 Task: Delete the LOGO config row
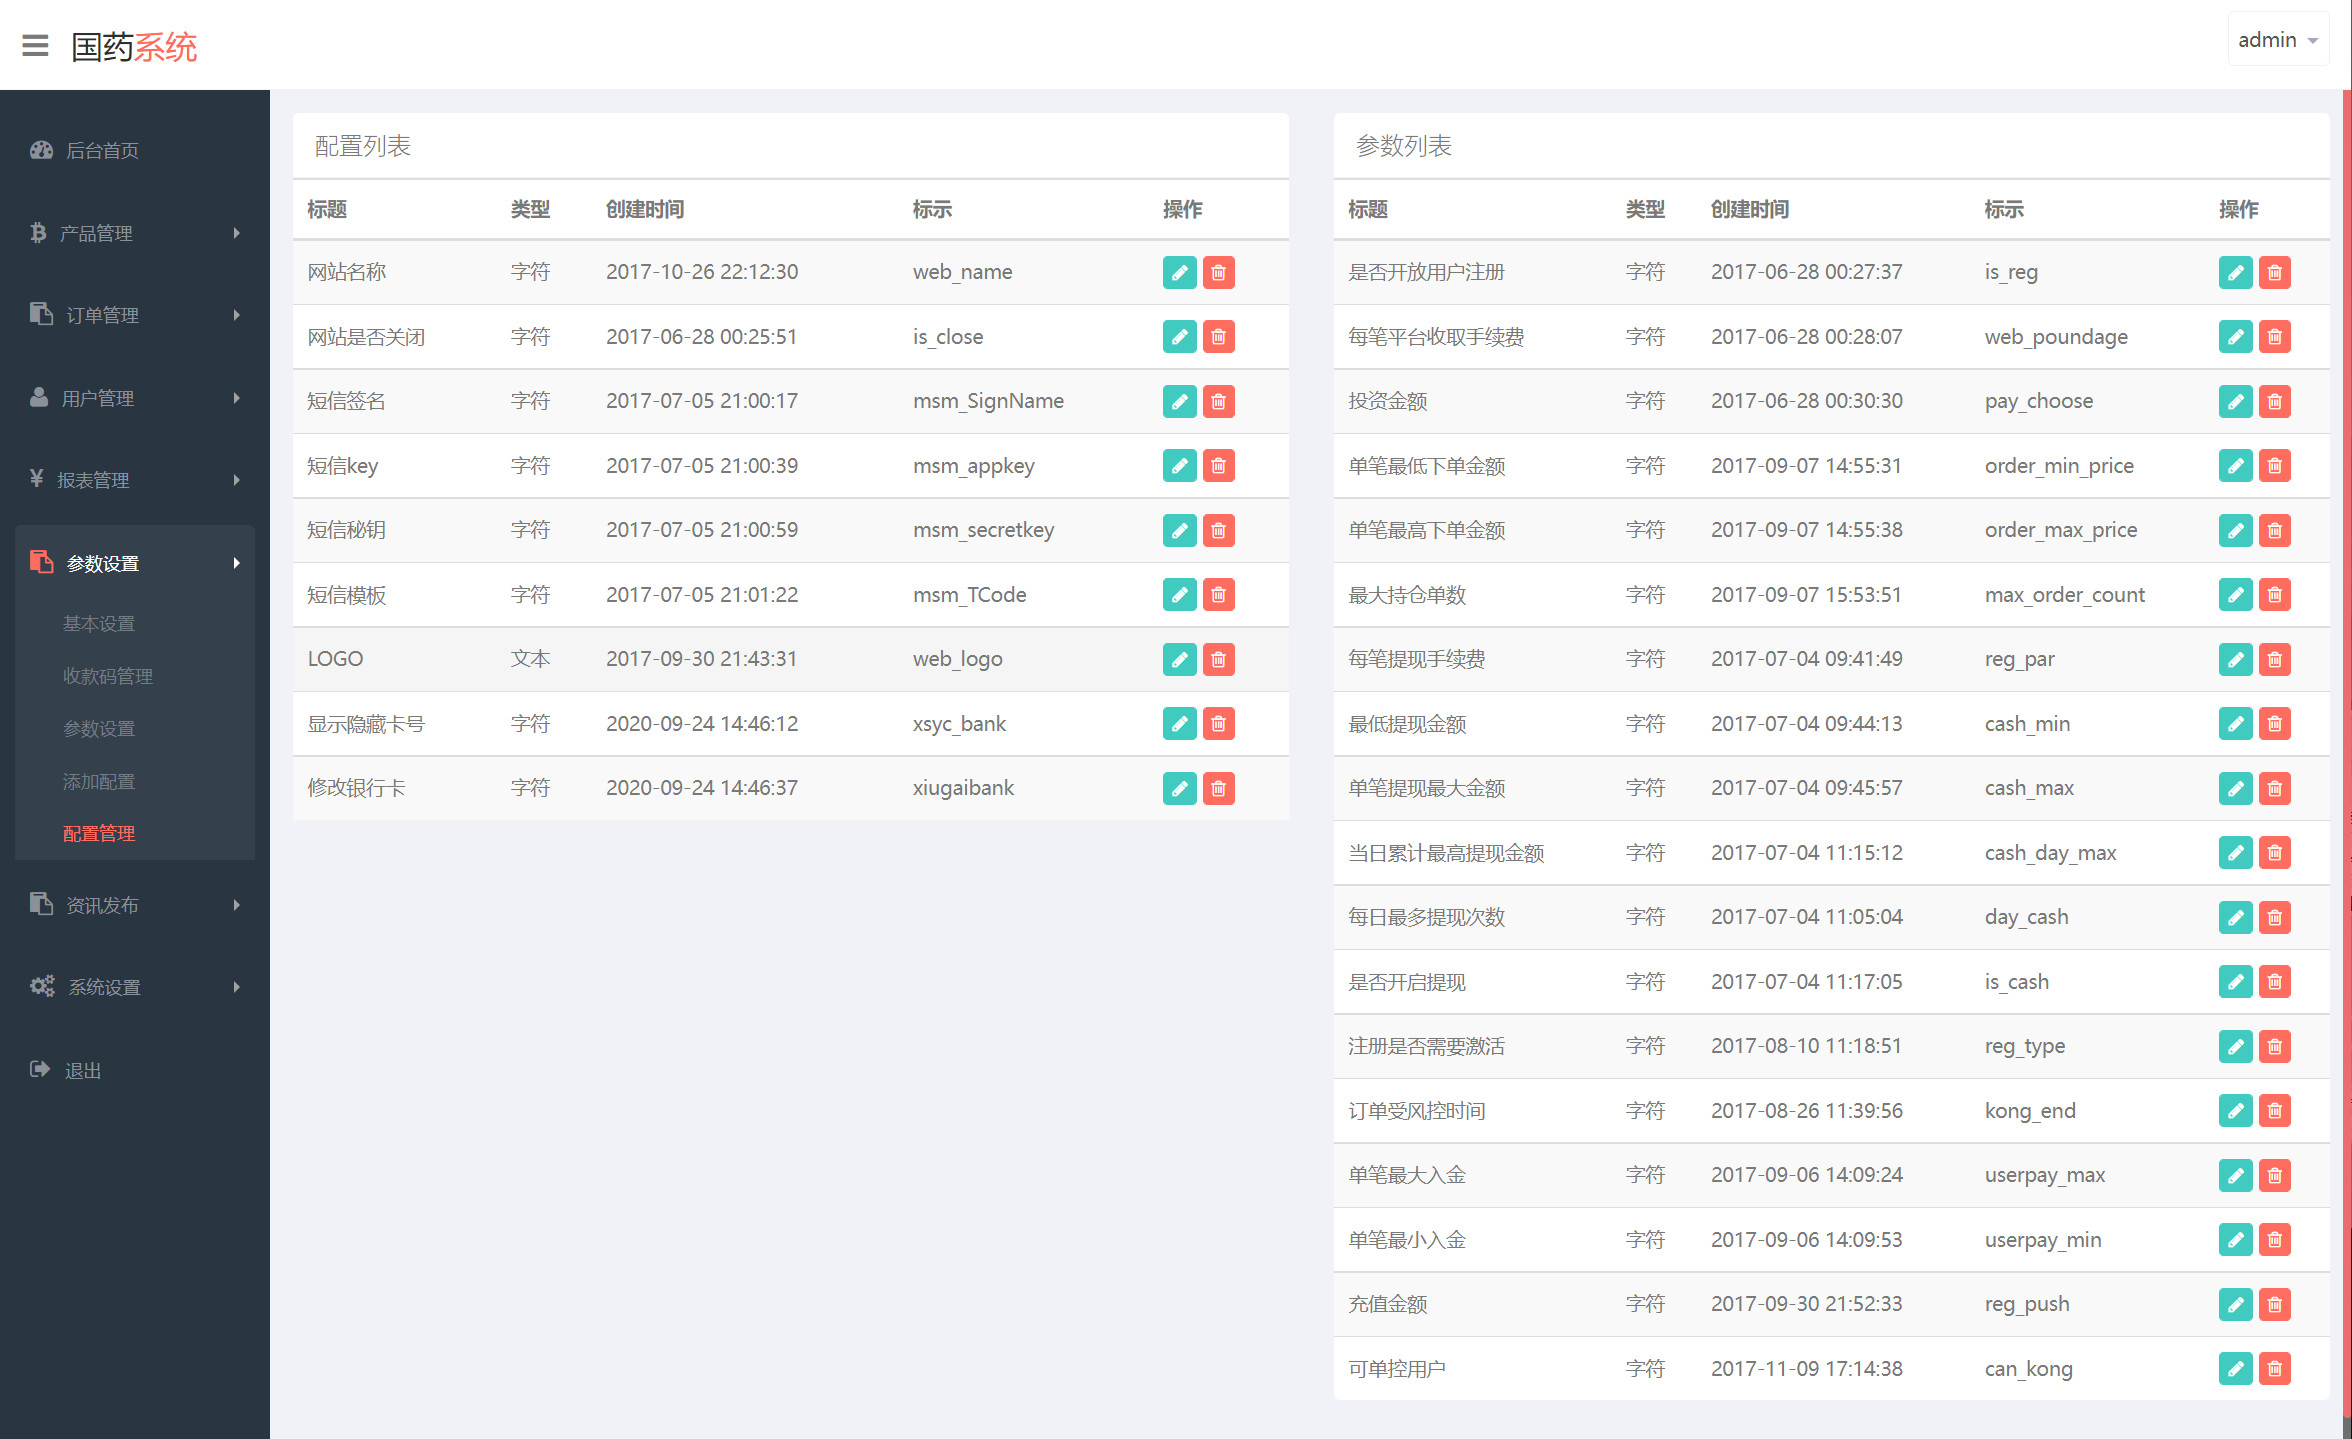tap(1219, 659)
